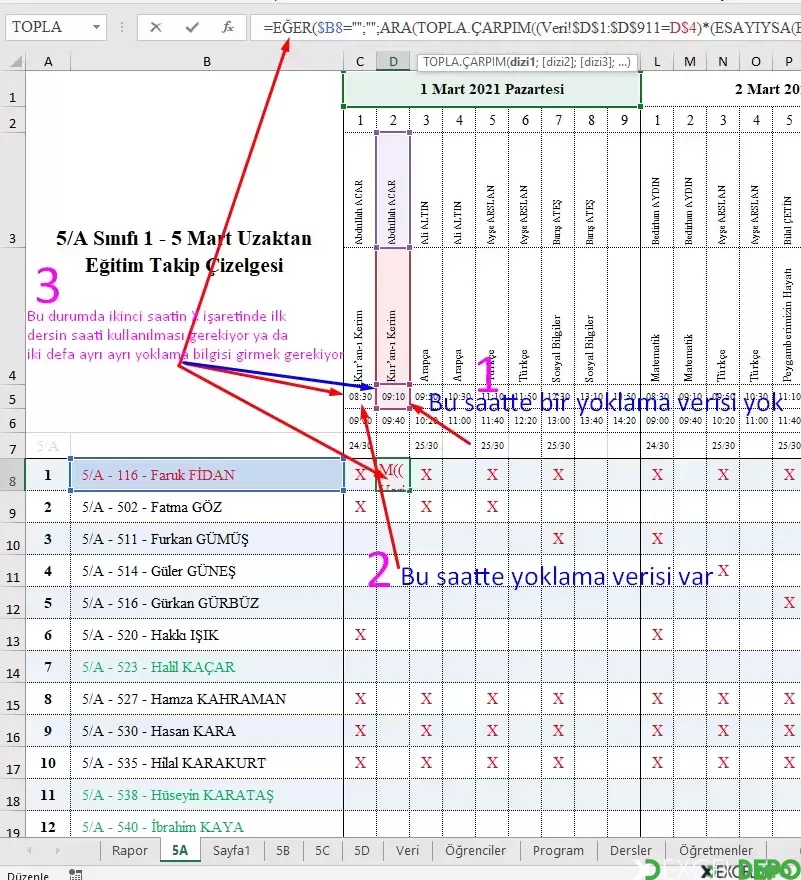This screenshot has height=880, width=801.
Task: Switch to the 5C sheet tab
Action: [322, 850]
